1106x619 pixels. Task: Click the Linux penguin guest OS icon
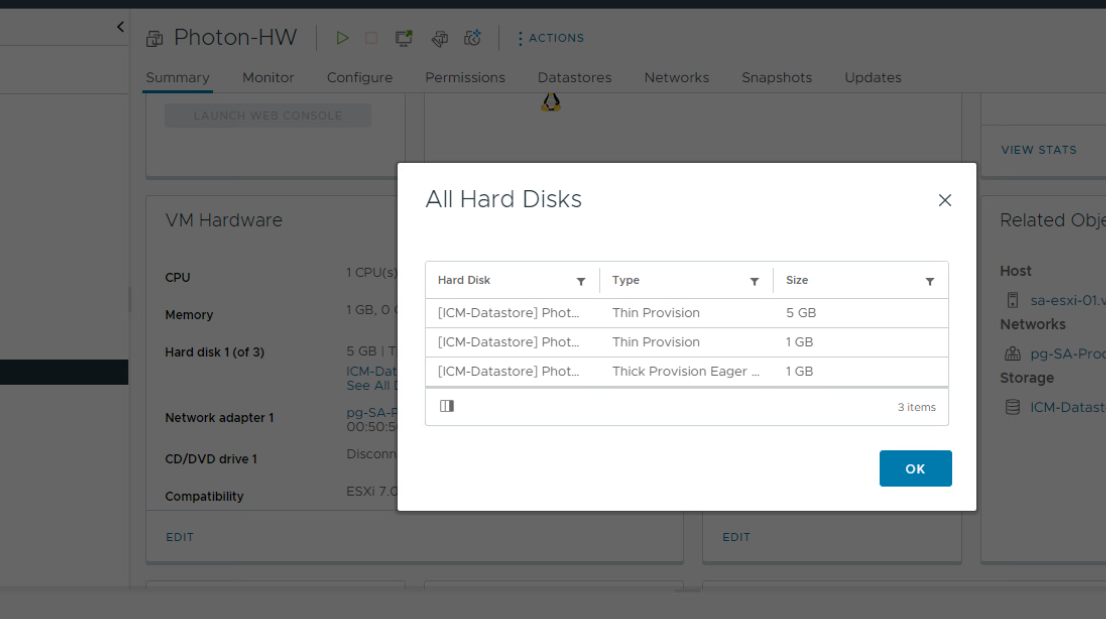[551, 103]
